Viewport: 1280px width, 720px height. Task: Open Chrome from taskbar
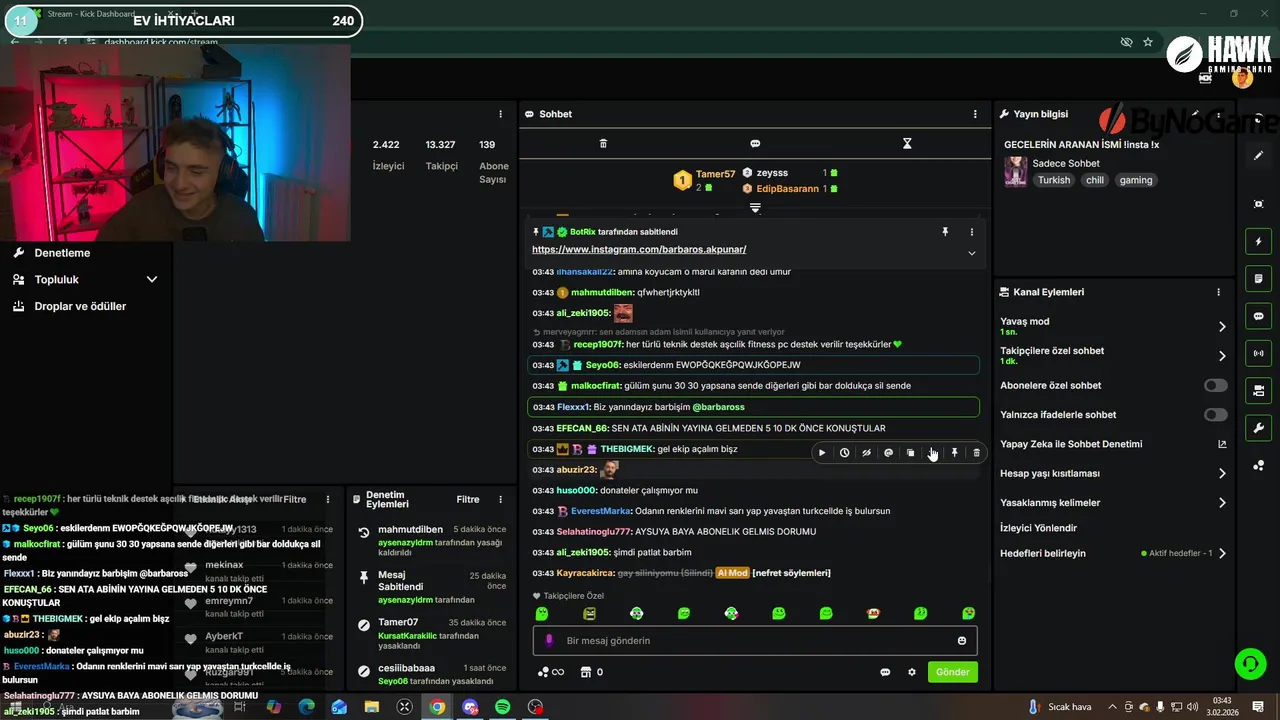[x=437, y=707]
